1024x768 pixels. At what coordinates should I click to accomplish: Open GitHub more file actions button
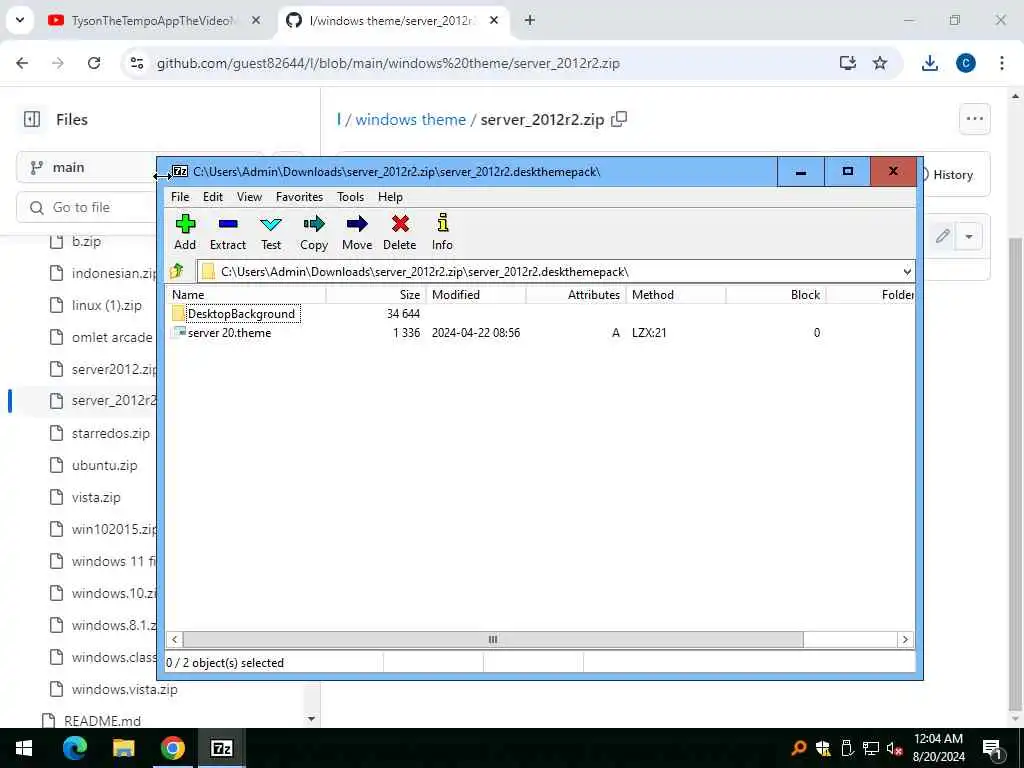[974, 119]
